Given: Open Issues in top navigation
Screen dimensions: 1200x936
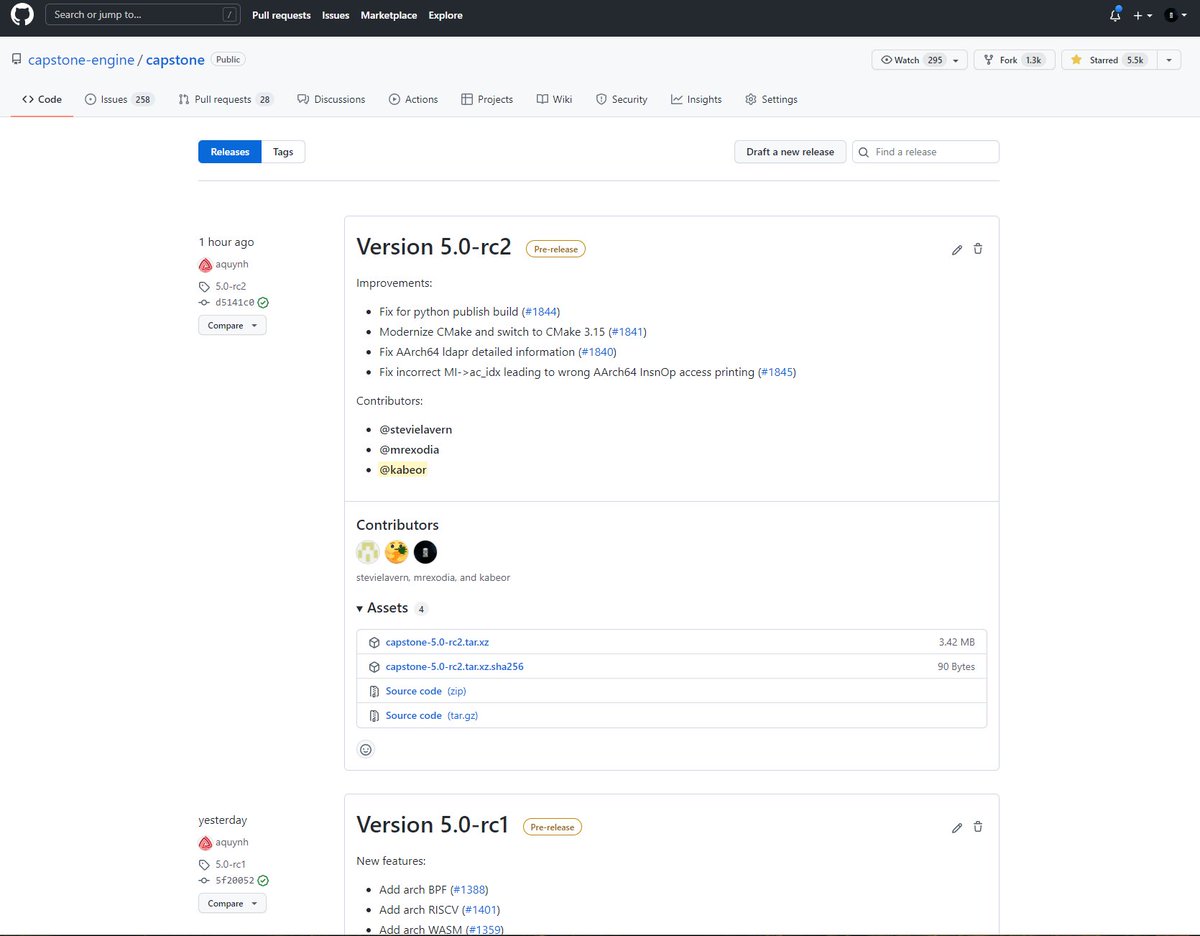Looking at the screenshot, I should (x=335, y=15).
